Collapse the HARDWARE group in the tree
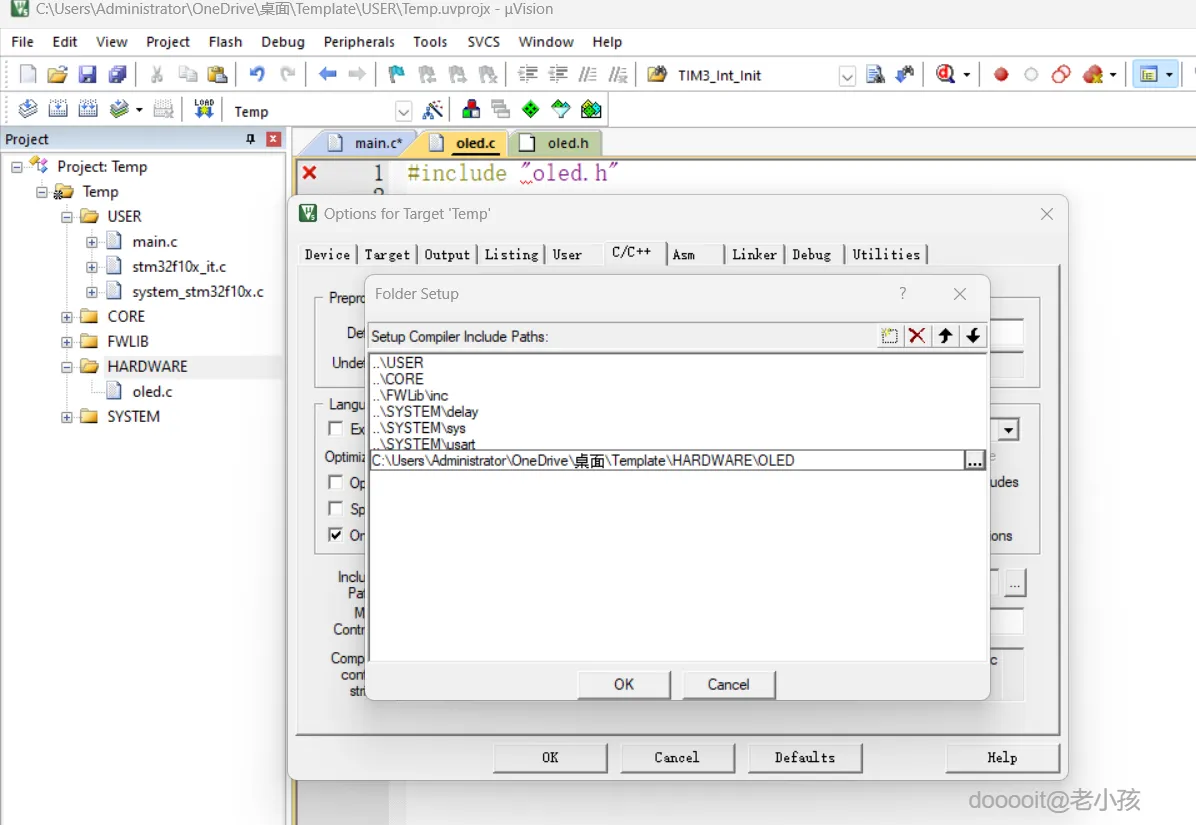The height and width of the screenshot is (825, 1196). [67, 367]
